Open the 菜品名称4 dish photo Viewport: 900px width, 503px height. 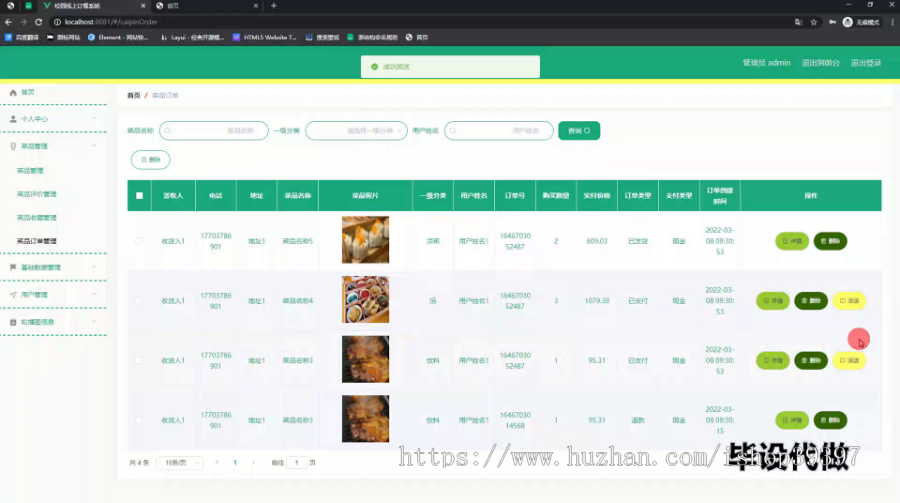[366, 300]
